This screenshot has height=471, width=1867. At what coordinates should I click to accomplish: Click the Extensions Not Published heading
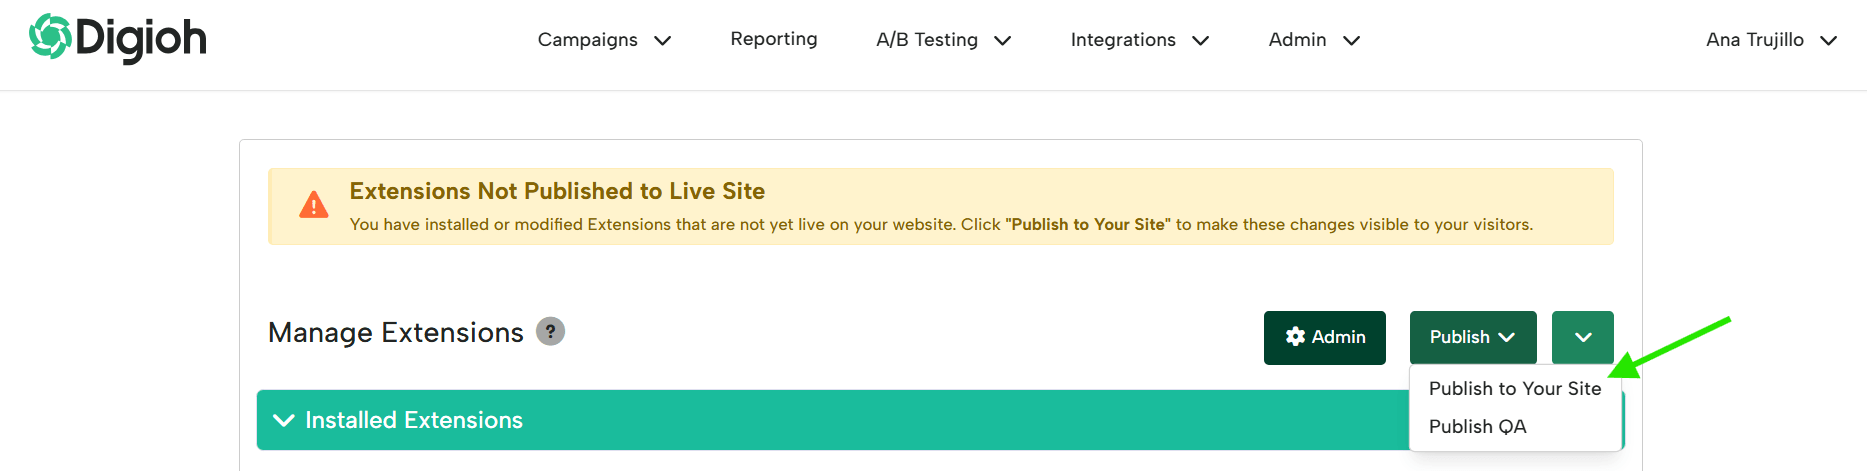click(x=557, y=191)
